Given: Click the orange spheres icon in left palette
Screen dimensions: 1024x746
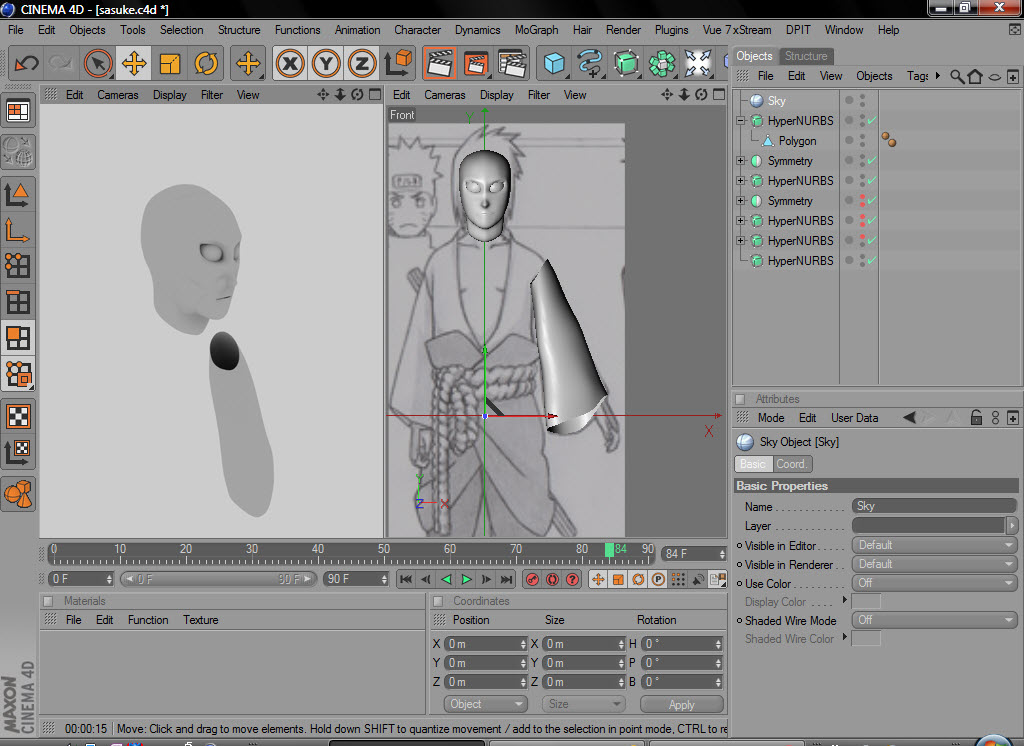Looking at the screenshot, I should click(x=18, y=494).
